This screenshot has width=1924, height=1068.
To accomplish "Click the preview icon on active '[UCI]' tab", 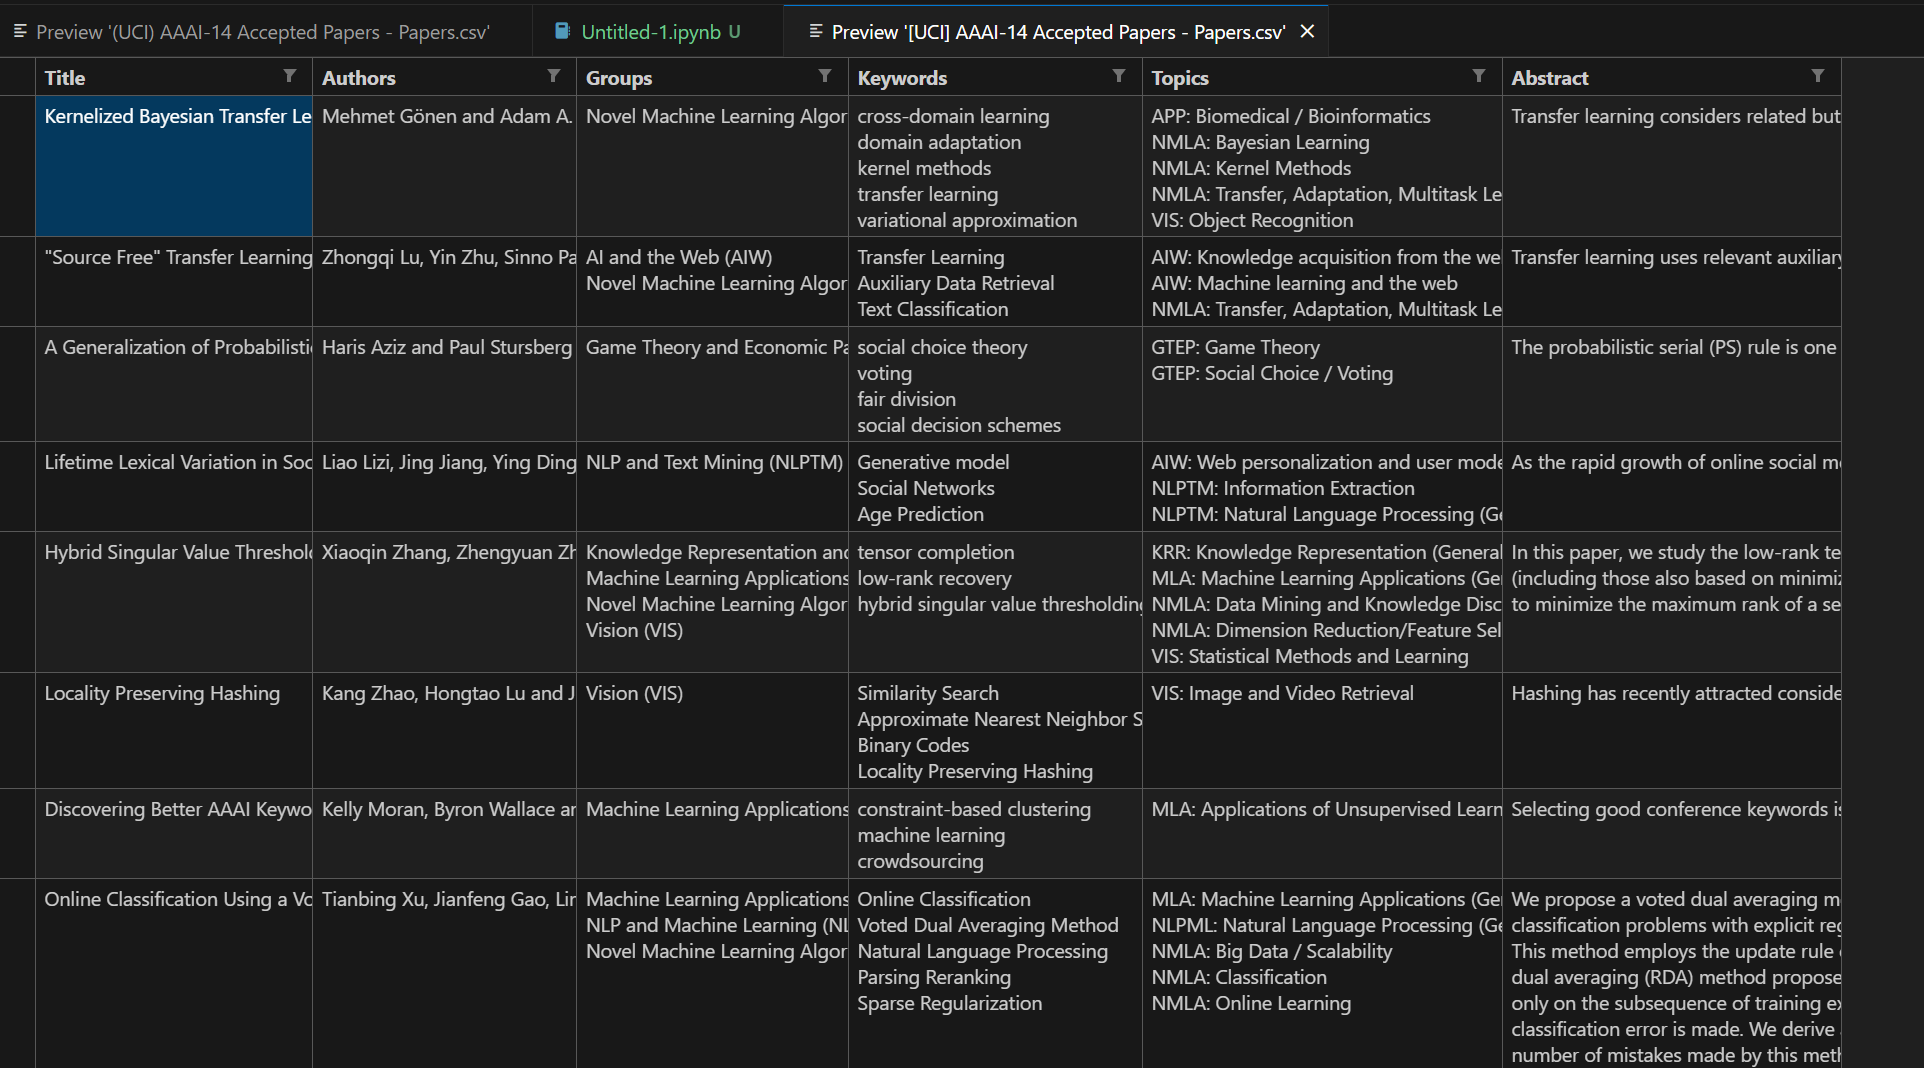I will point(816,32).
